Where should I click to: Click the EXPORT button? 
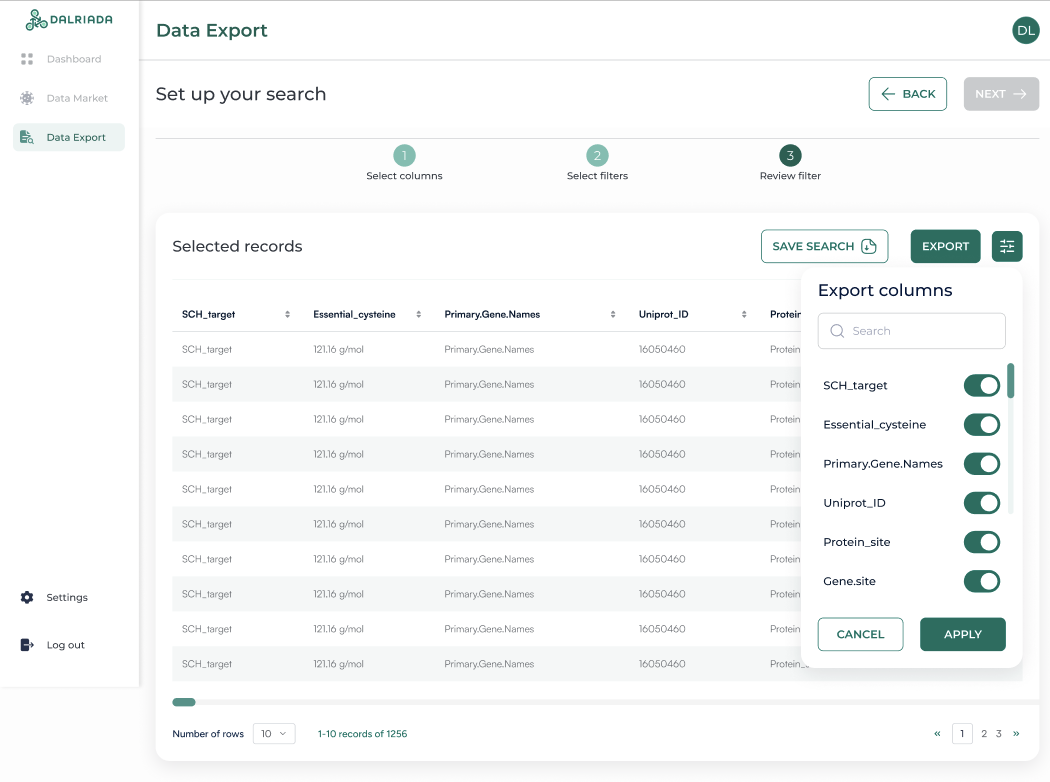click(x=945, y=246)
